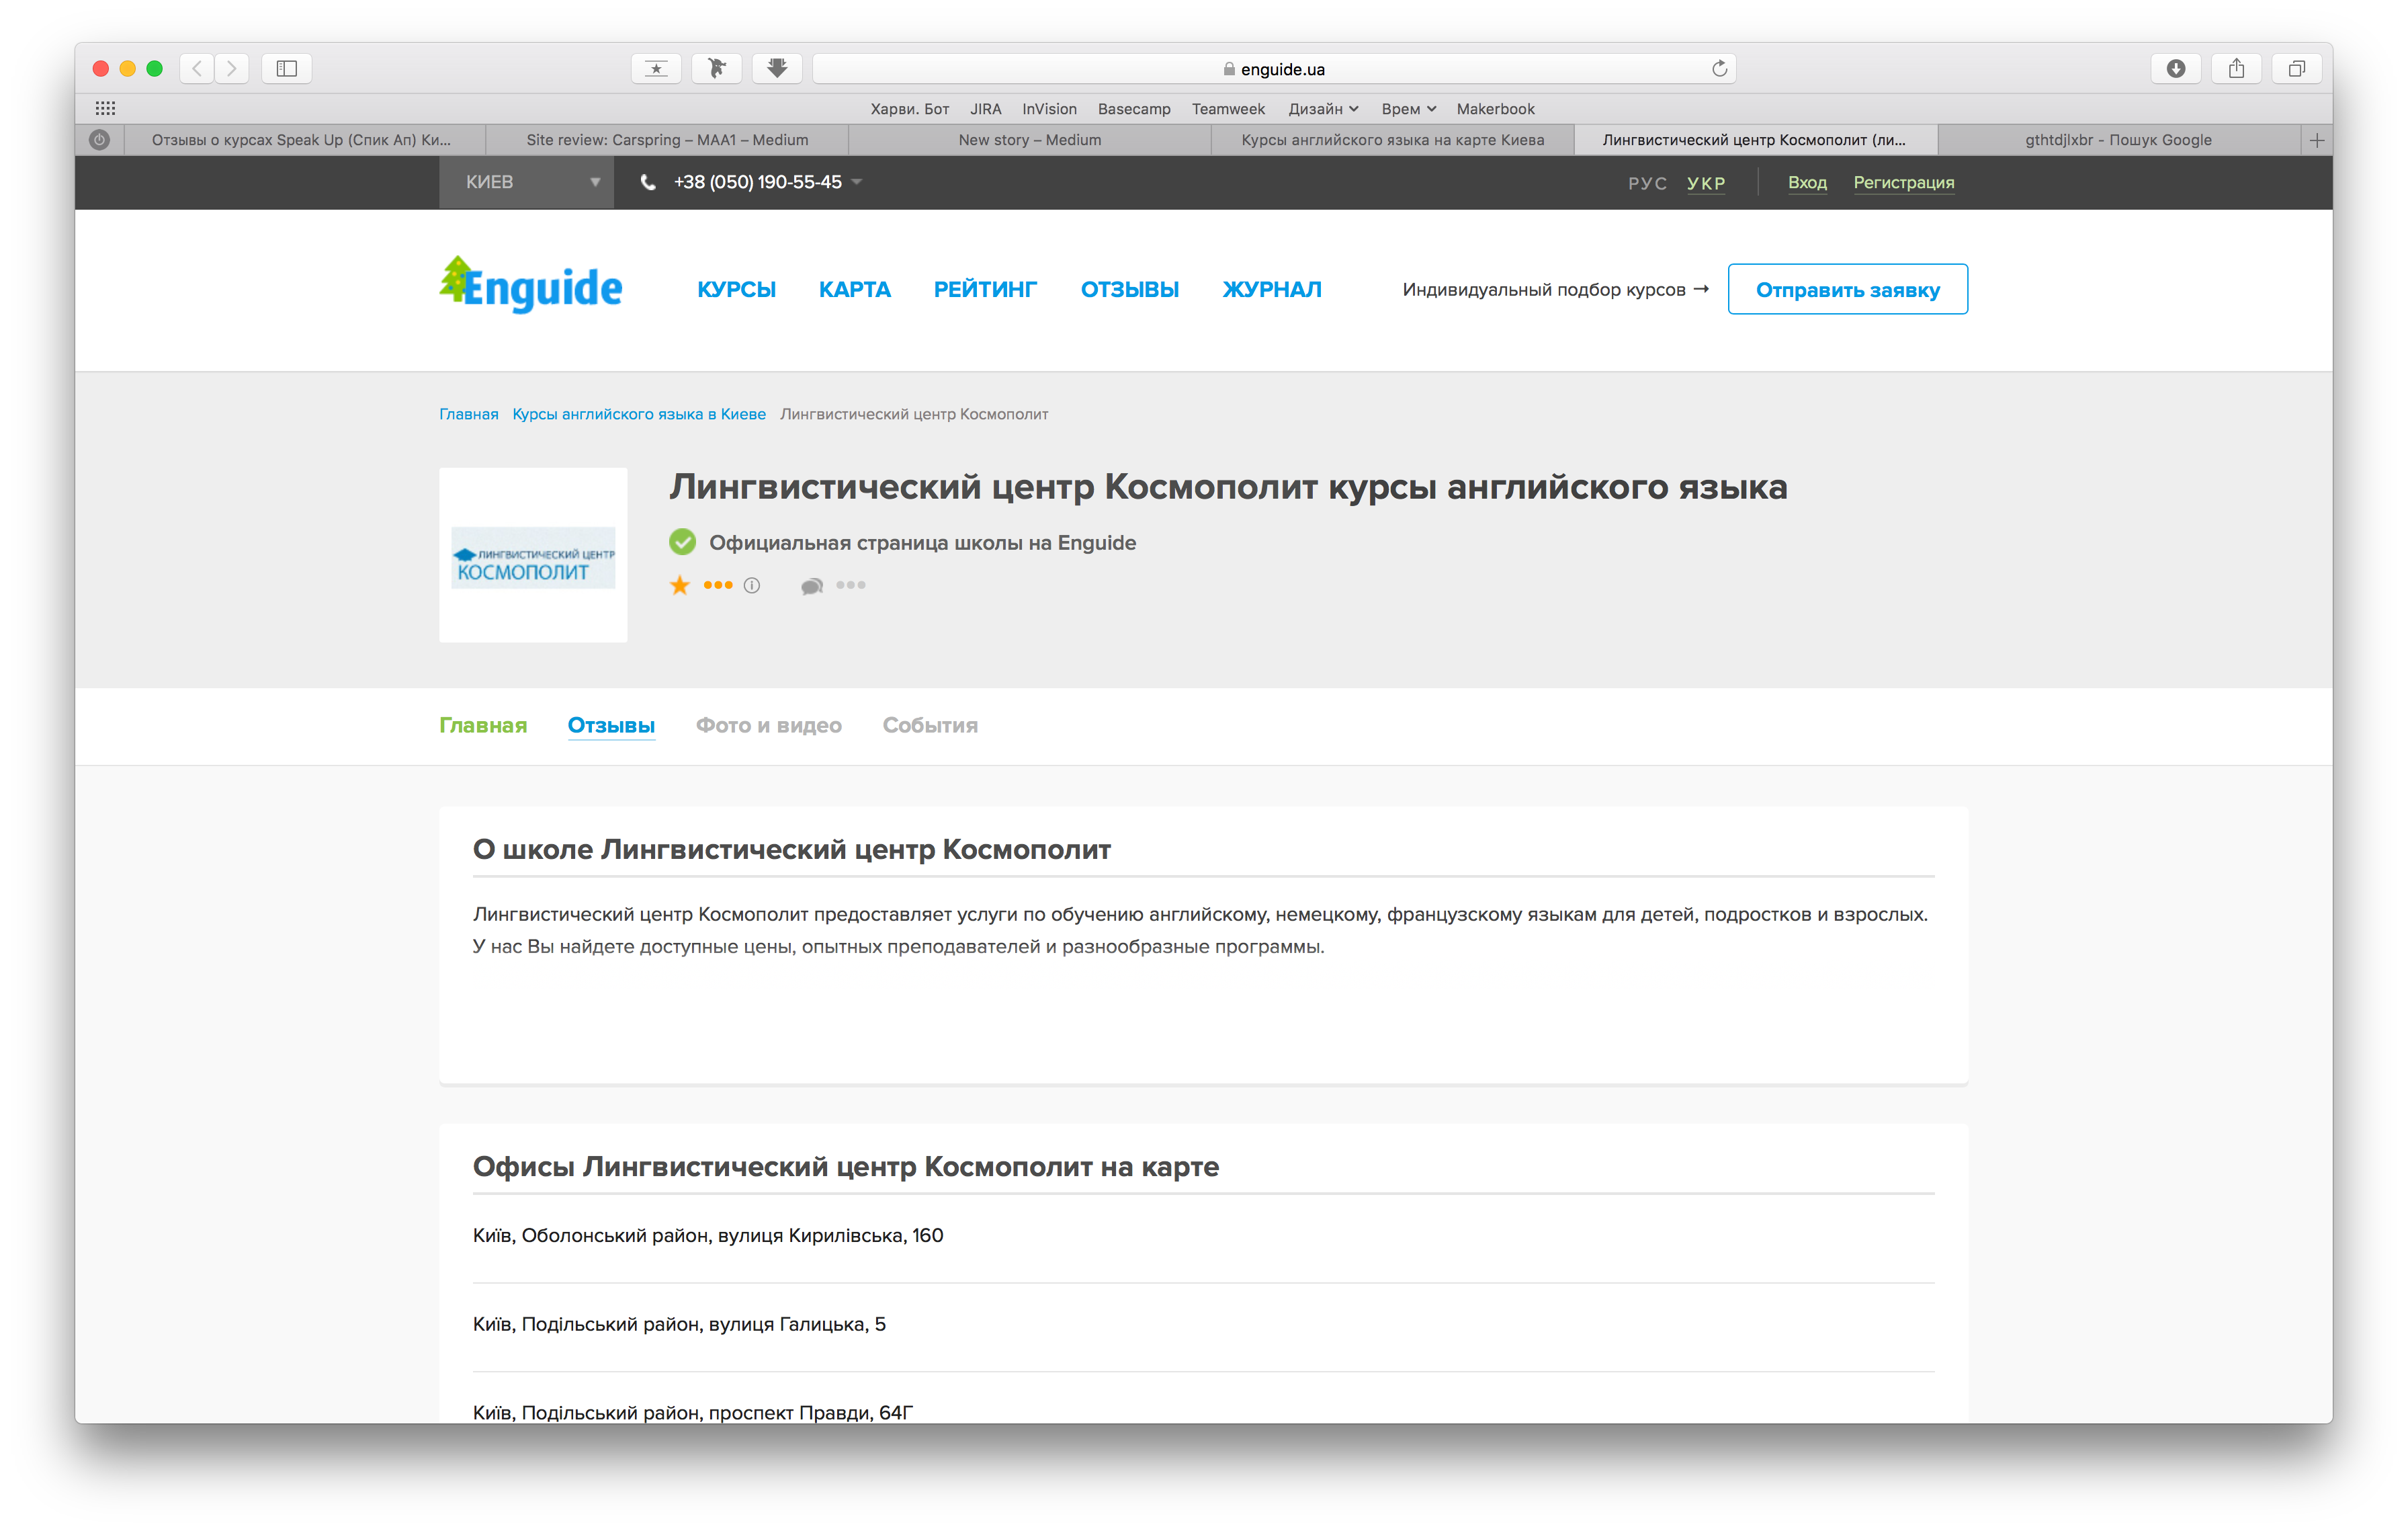Switch language to РУС
This screenshot has height=1531, width=2408.
[x=1647, y=183]
